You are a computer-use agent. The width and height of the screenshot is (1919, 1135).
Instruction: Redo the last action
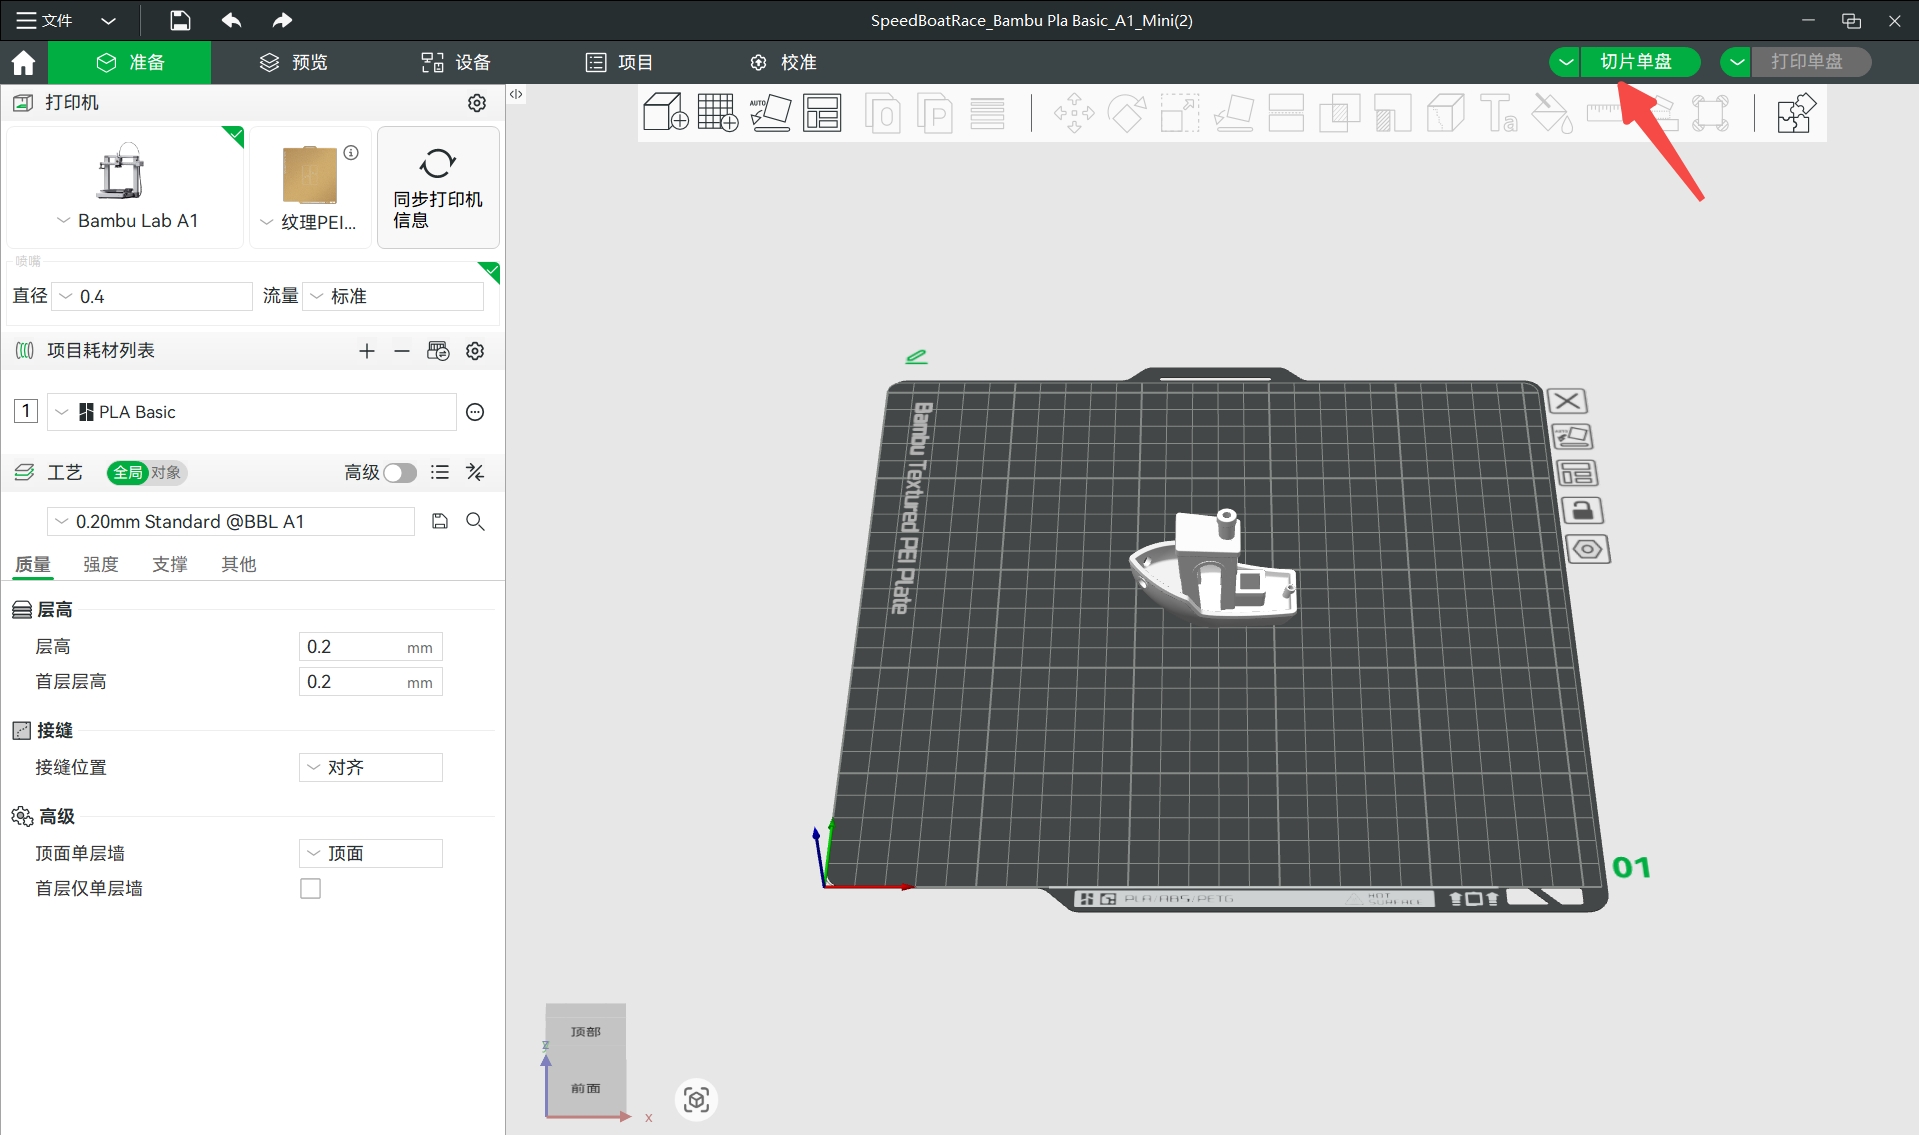[x=282, y=20]
